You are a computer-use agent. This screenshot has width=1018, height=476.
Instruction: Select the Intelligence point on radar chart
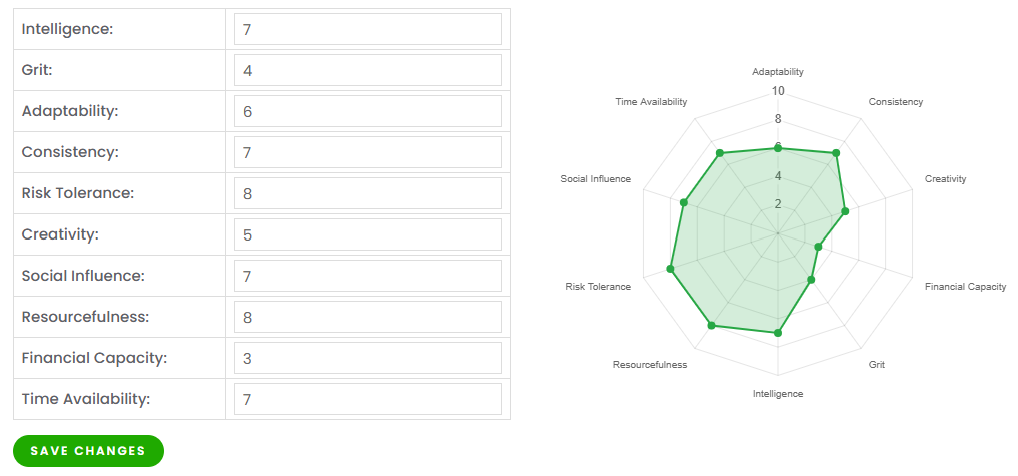click(x=778, y=332)
